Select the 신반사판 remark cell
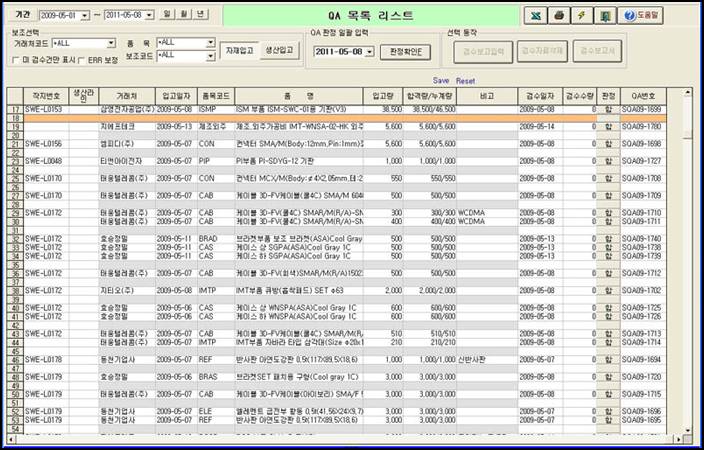The height and width of the screenshot is (450, 704). pos(487,360)
